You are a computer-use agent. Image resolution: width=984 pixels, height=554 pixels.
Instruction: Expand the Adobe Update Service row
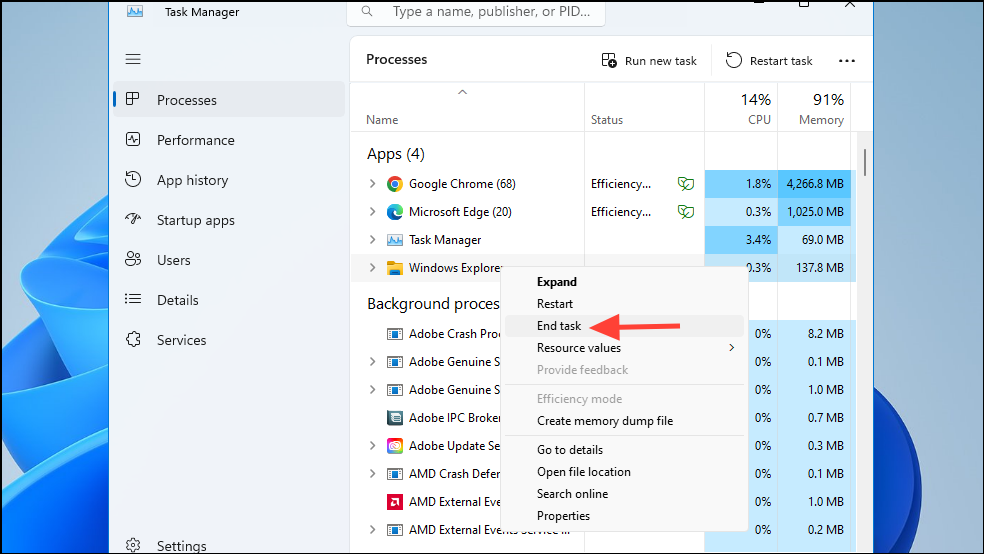[x=372, y=446]
